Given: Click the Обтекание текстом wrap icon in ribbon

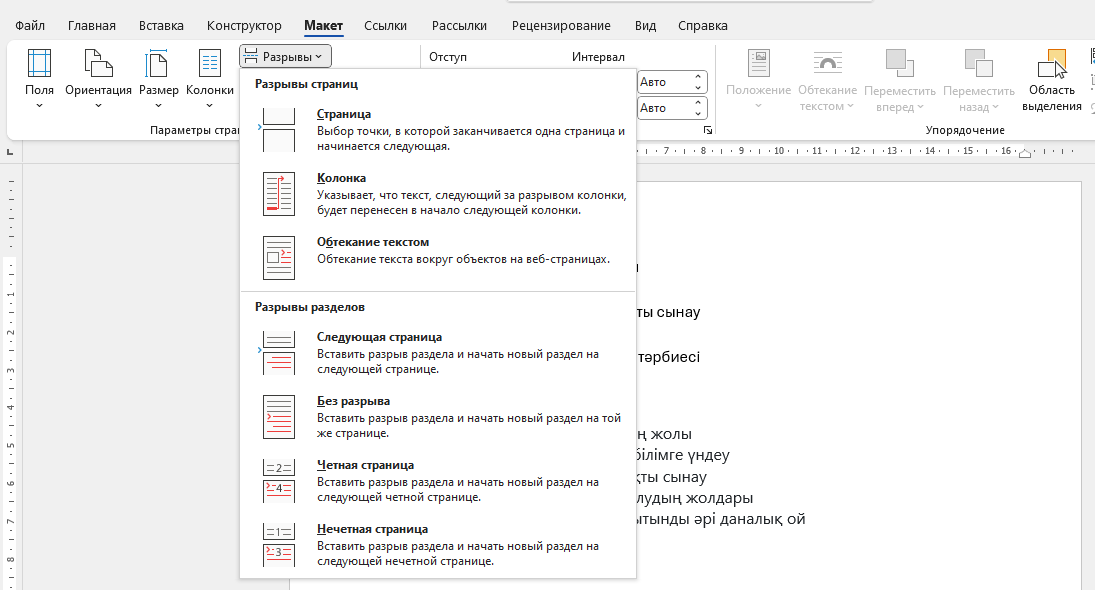Looking at the screenshot, I should point(828,64).
